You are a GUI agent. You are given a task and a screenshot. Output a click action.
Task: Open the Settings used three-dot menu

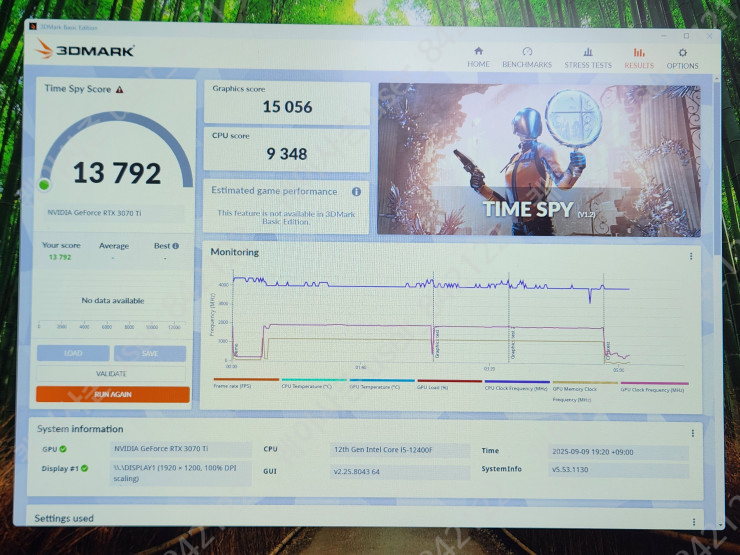[694, 521]
